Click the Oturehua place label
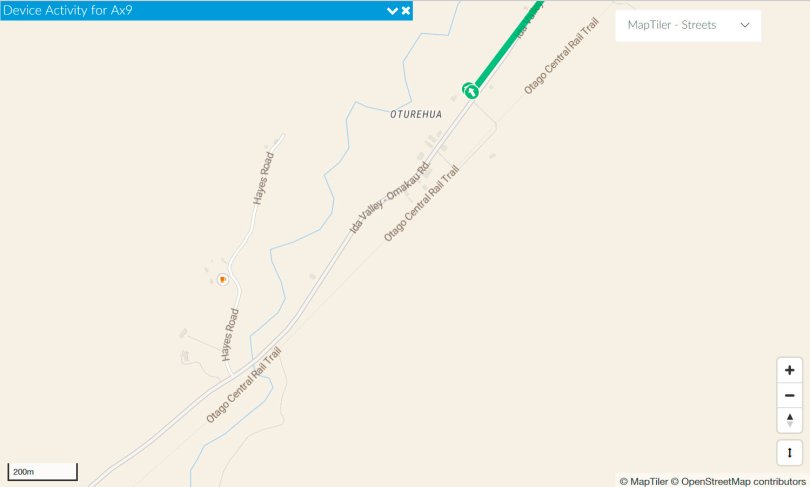810x487 pixels. point(416,115)
